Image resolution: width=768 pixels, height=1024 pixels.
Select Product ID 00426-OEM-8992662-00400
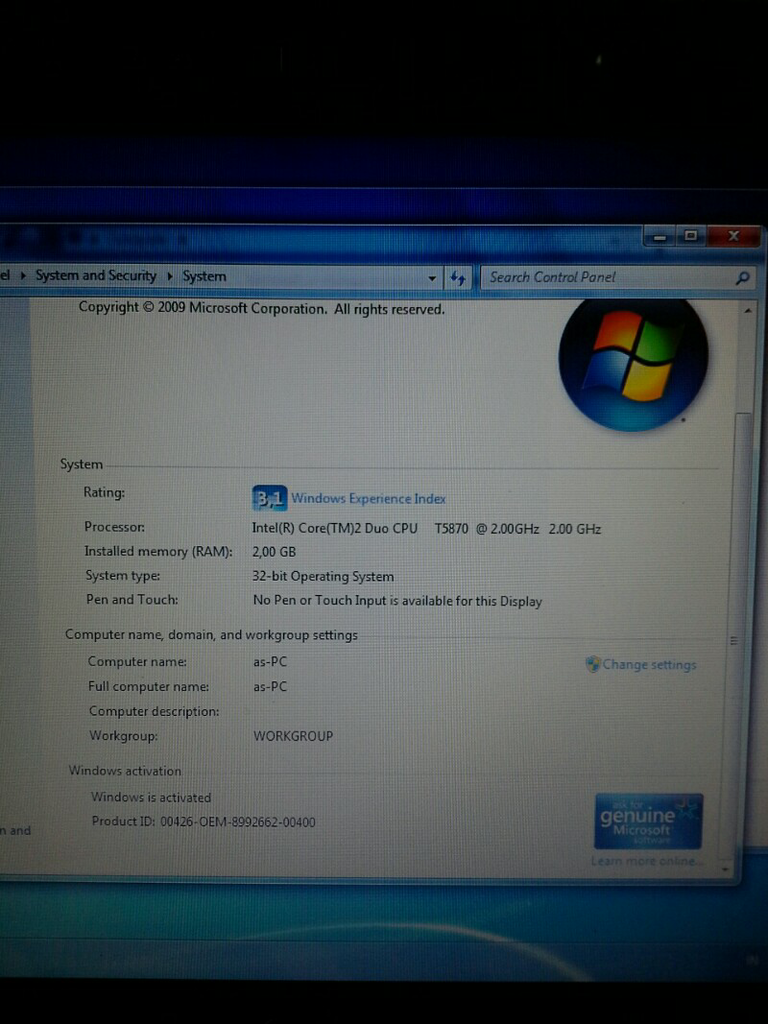click(204, 822)
